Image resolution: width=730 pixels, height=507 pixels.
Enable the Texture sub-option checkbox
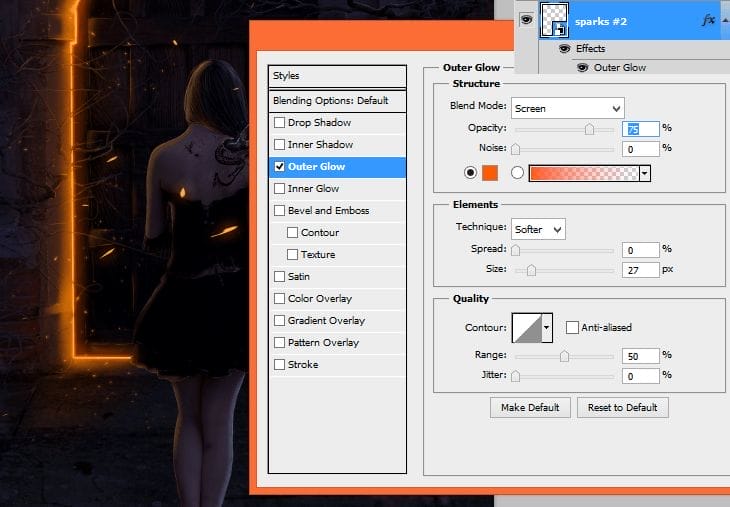click(x=292, y=254)
